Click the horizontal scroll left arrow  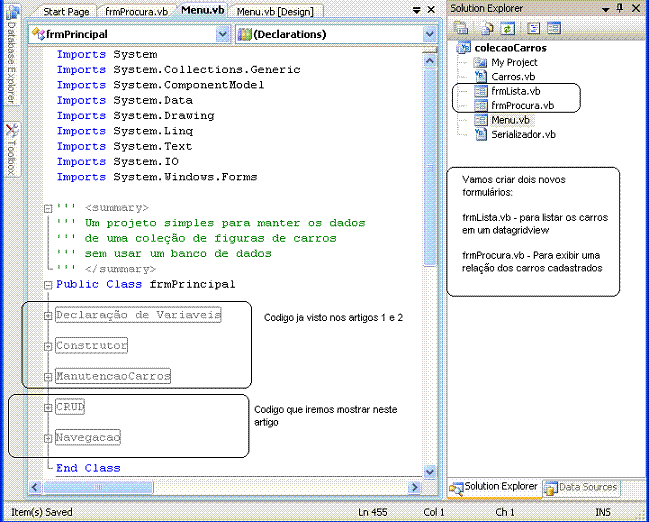click(x=35, y=487)
